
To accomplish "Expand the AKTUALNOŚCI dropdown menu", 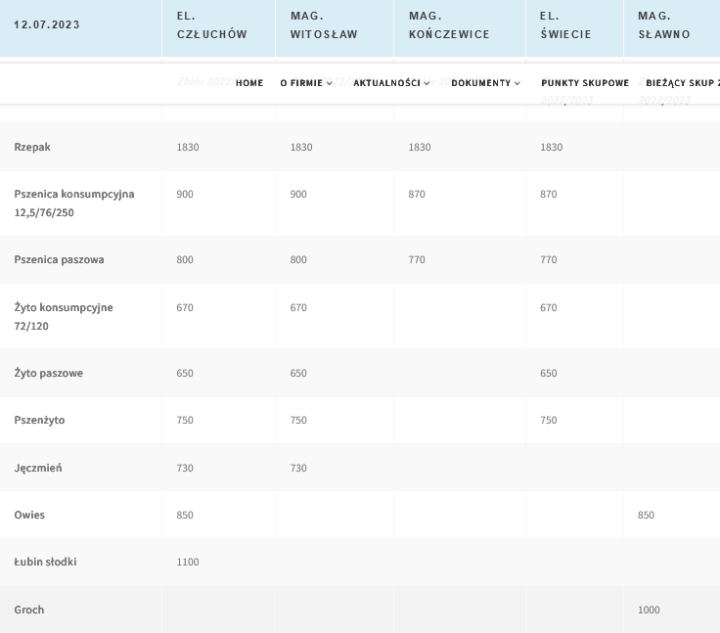I will click(391, 83).
